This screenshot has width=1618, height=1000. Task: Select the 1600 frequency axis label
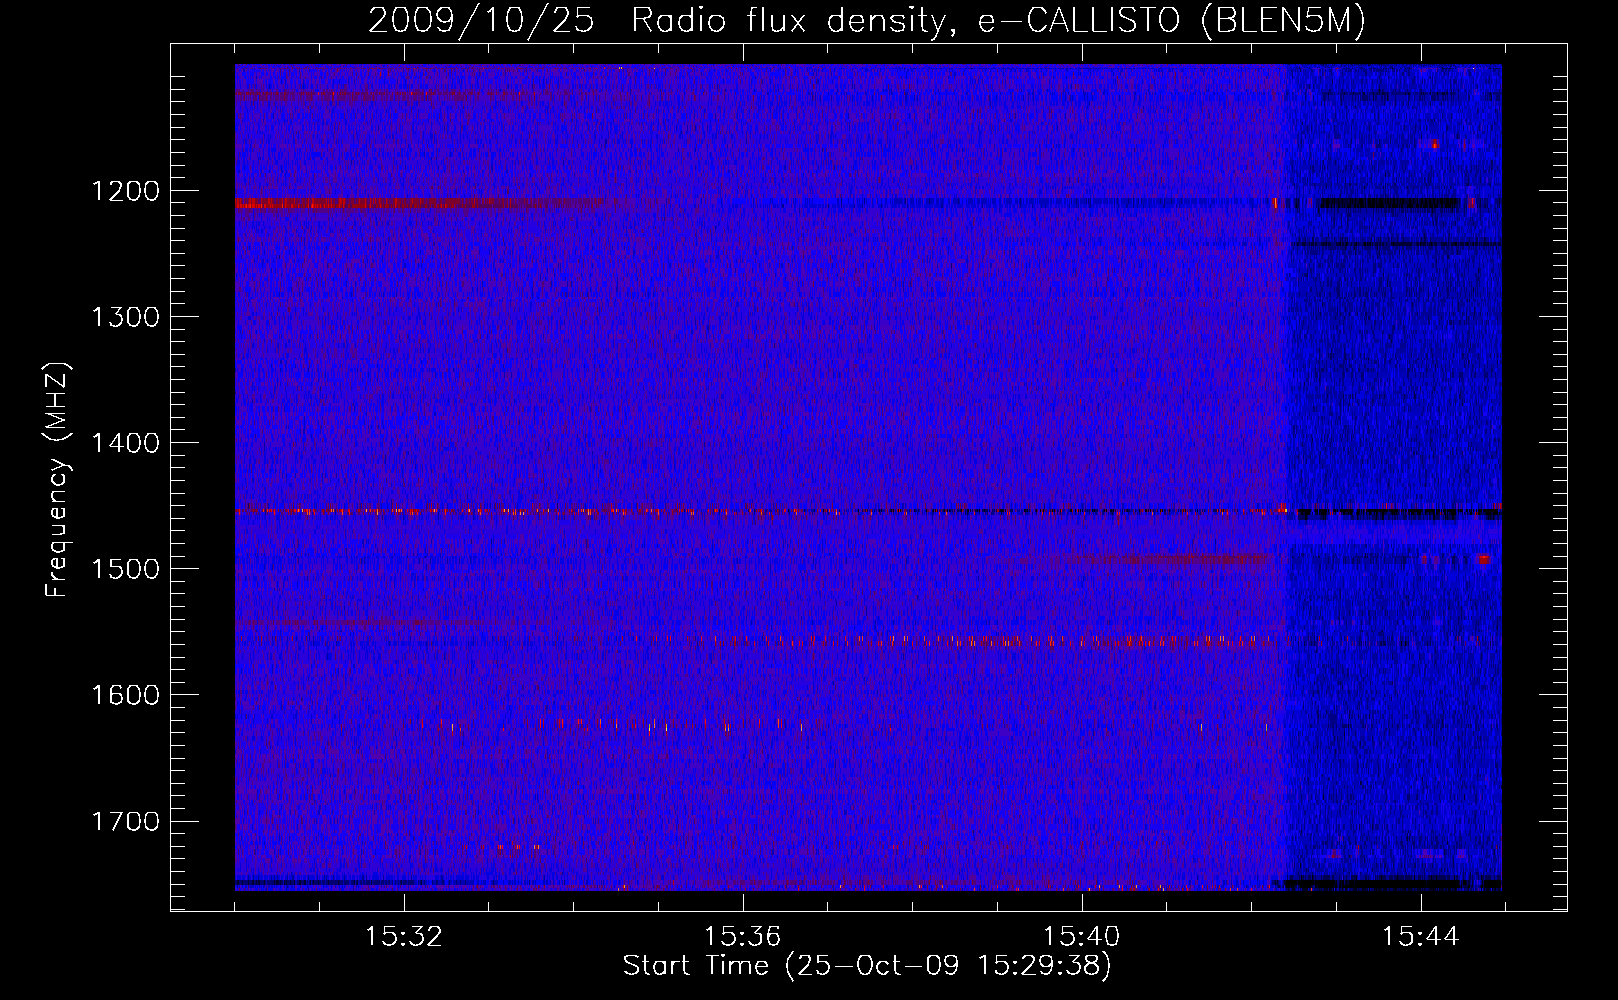pos(124,695)
